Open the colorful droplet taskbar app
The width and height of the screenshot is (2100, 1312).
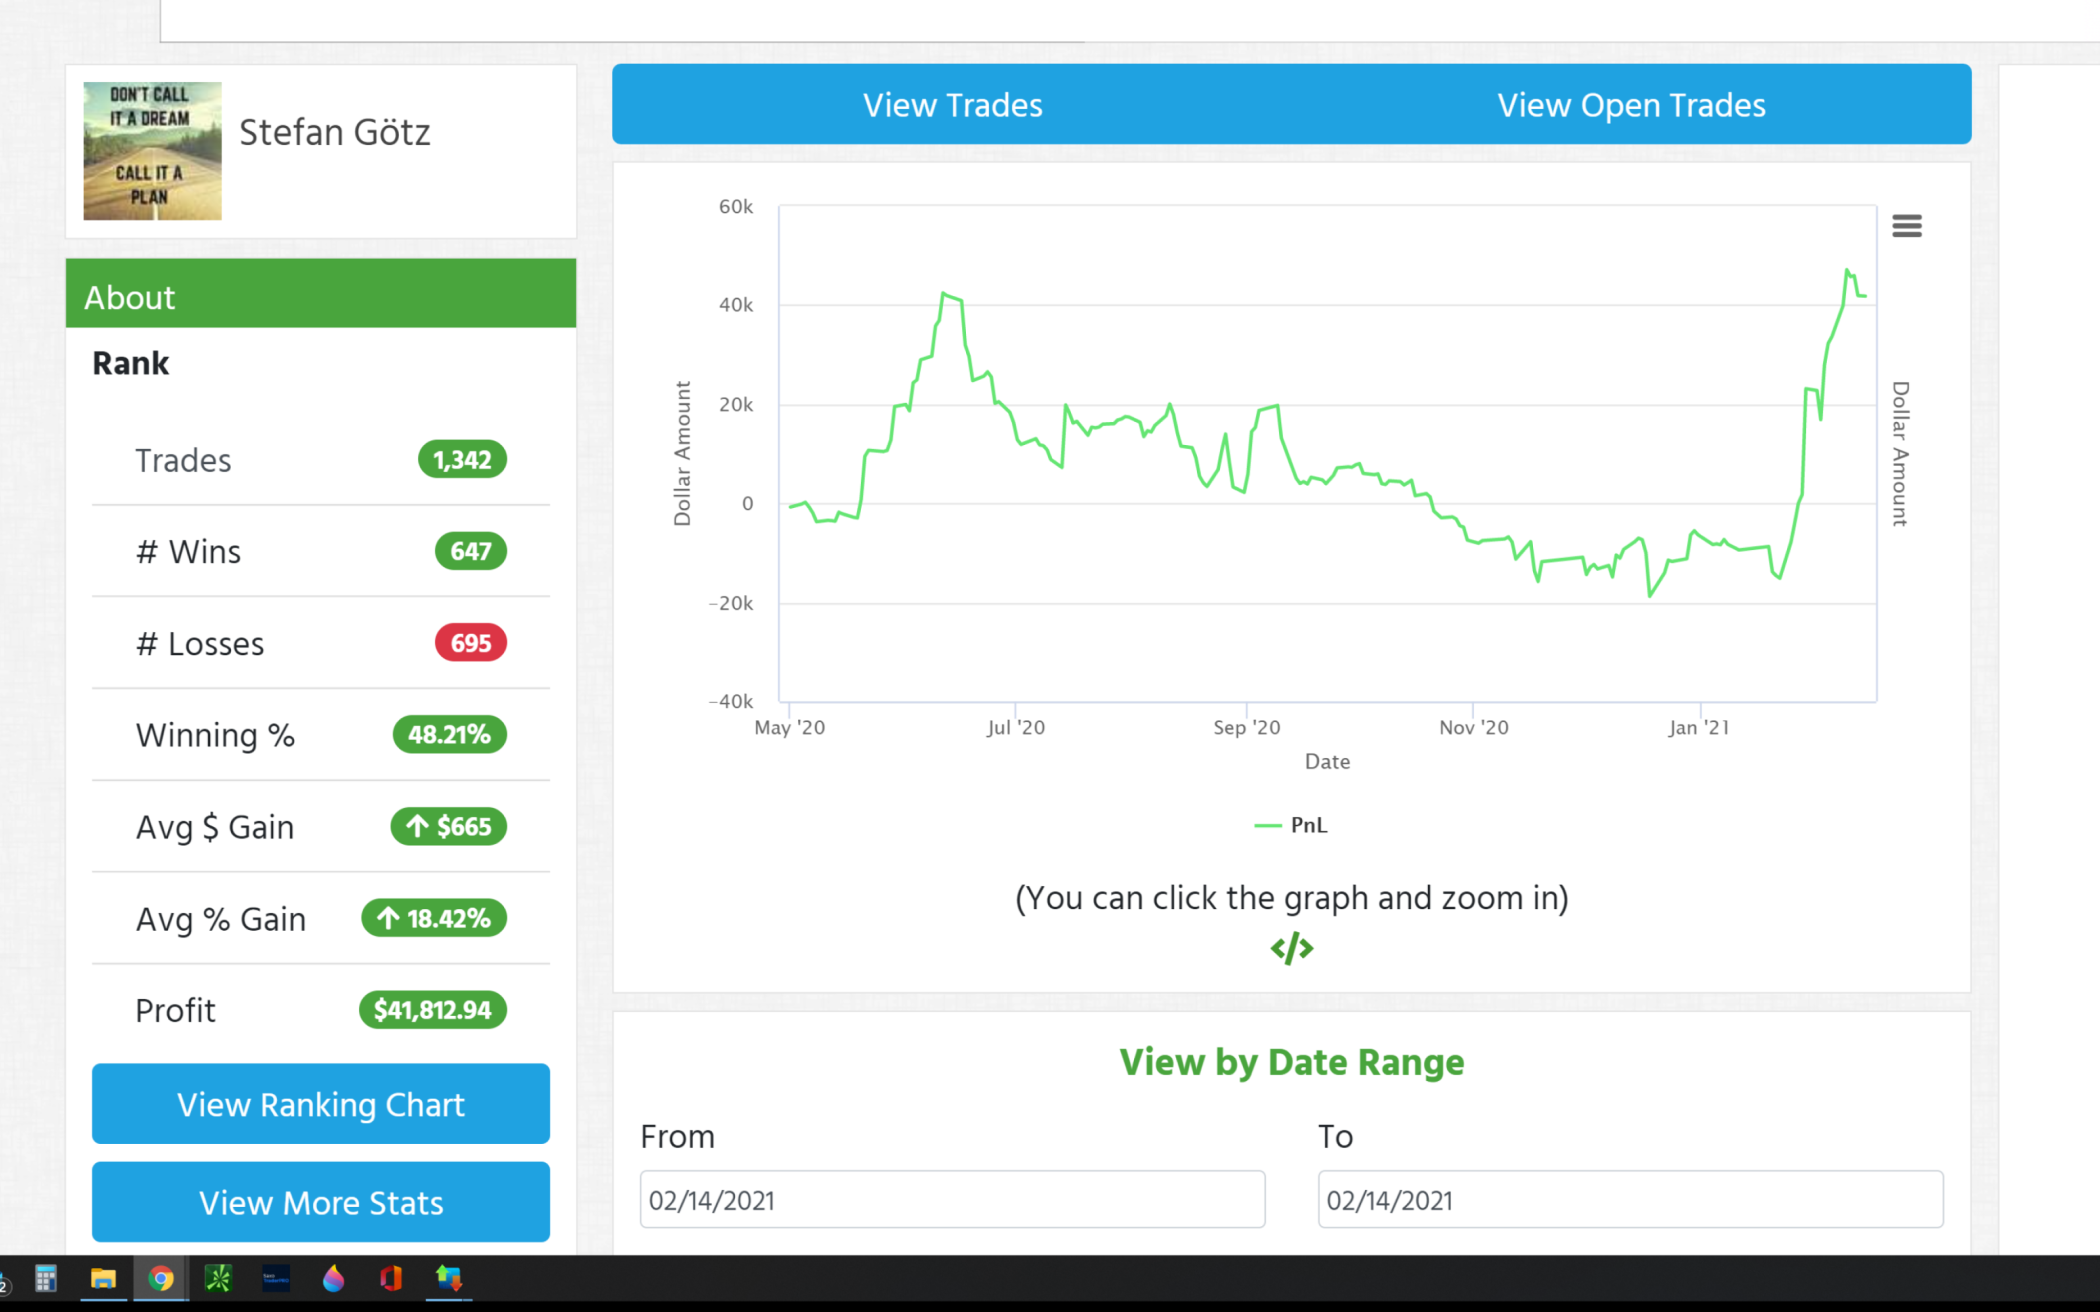pyautogui.click(x=333, y=1278)
